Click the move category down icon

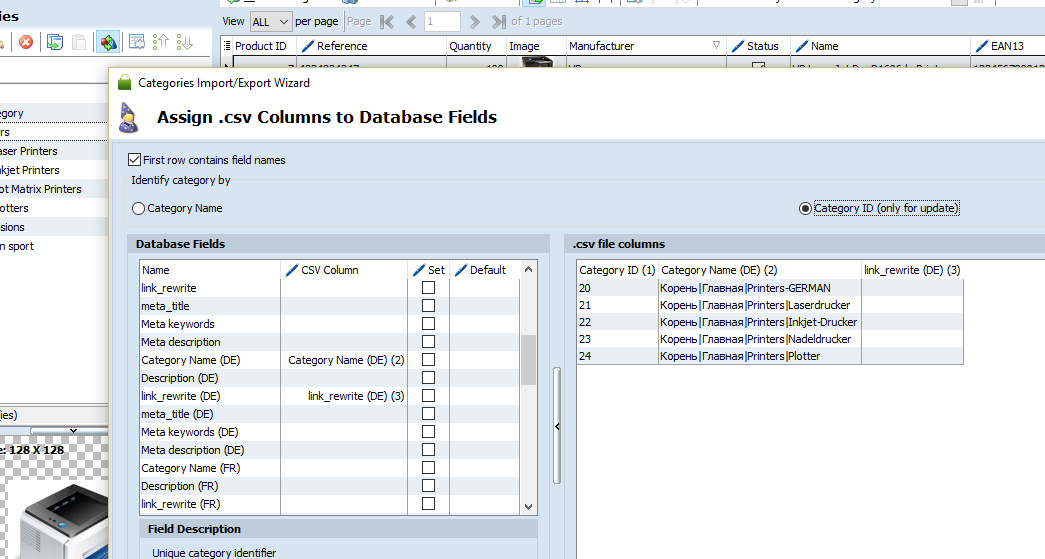tap(185, 42)
